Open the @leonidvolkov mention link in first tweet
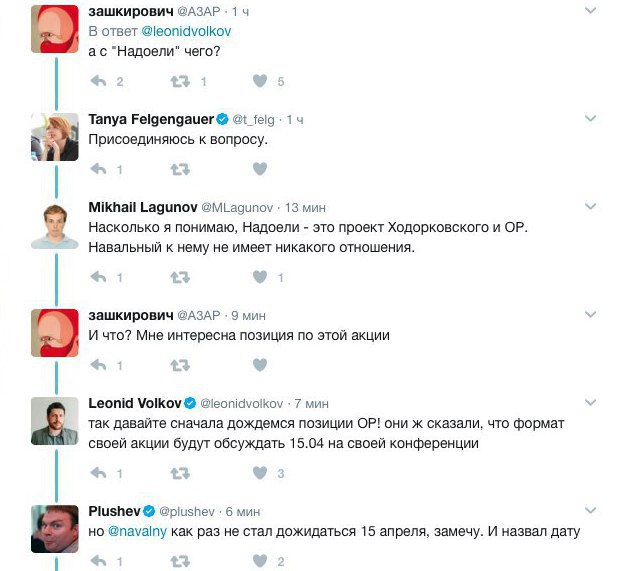Screen dimensions: 621x571 [x=186, y=31]
